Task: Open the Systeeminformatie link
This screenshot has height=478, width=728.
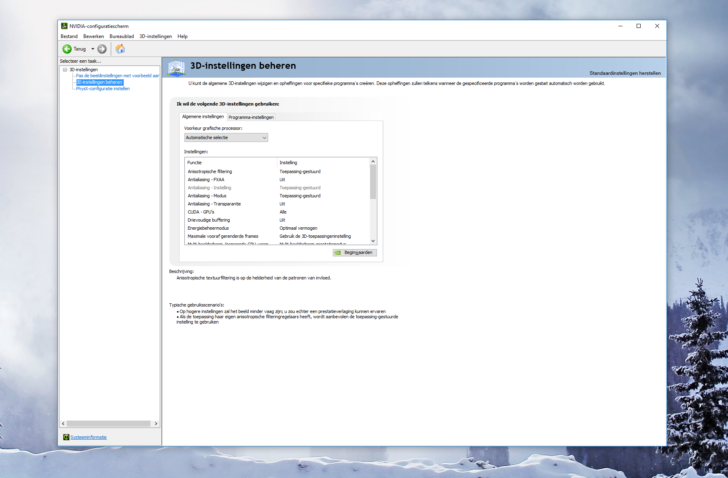Action: 89,437
